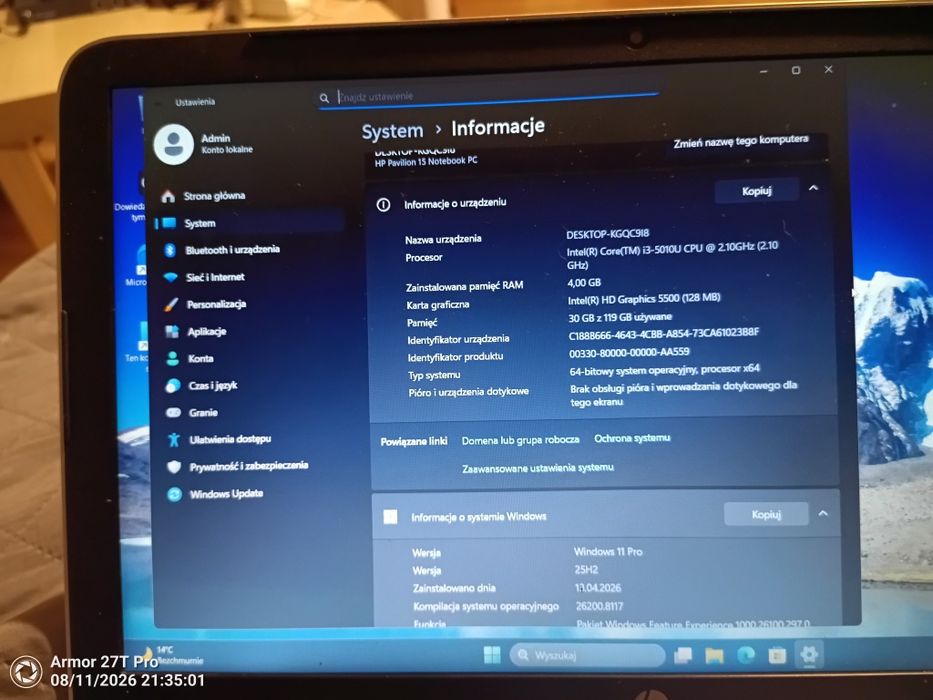Select the device name DESKTOP-KGQC9I8 value

coord(608,234)
